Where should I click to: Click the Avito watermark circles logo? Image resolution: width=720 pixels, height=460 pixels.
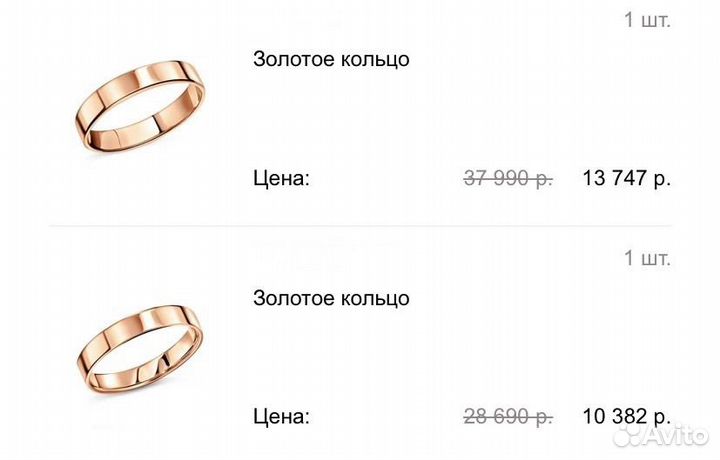628,435
